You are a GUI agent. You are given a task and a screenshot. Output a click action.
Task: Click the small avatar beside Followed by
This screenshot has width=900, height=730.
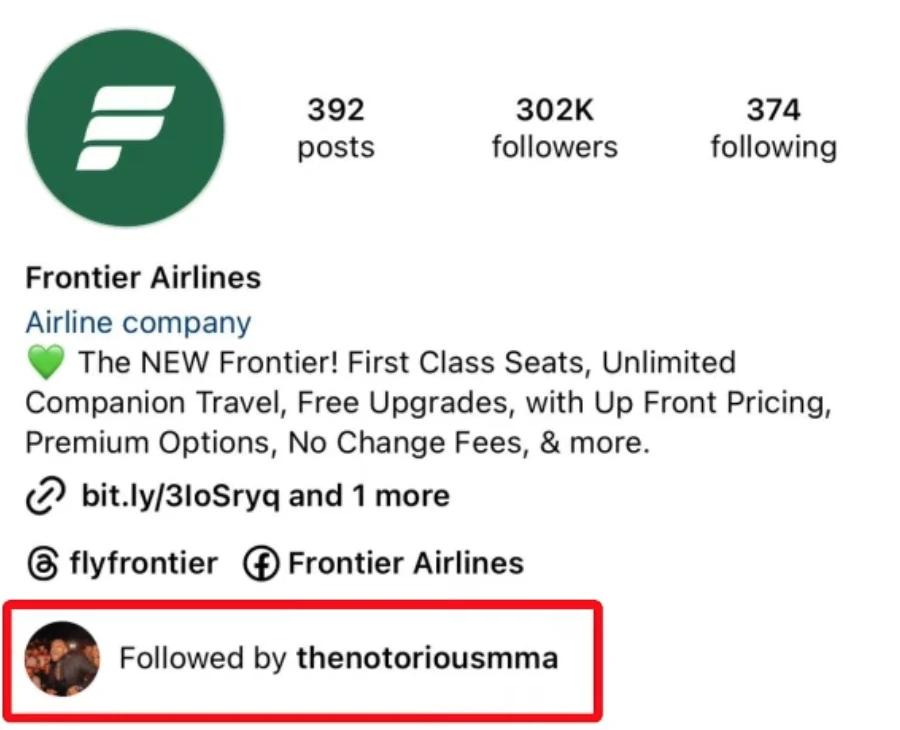62,659
